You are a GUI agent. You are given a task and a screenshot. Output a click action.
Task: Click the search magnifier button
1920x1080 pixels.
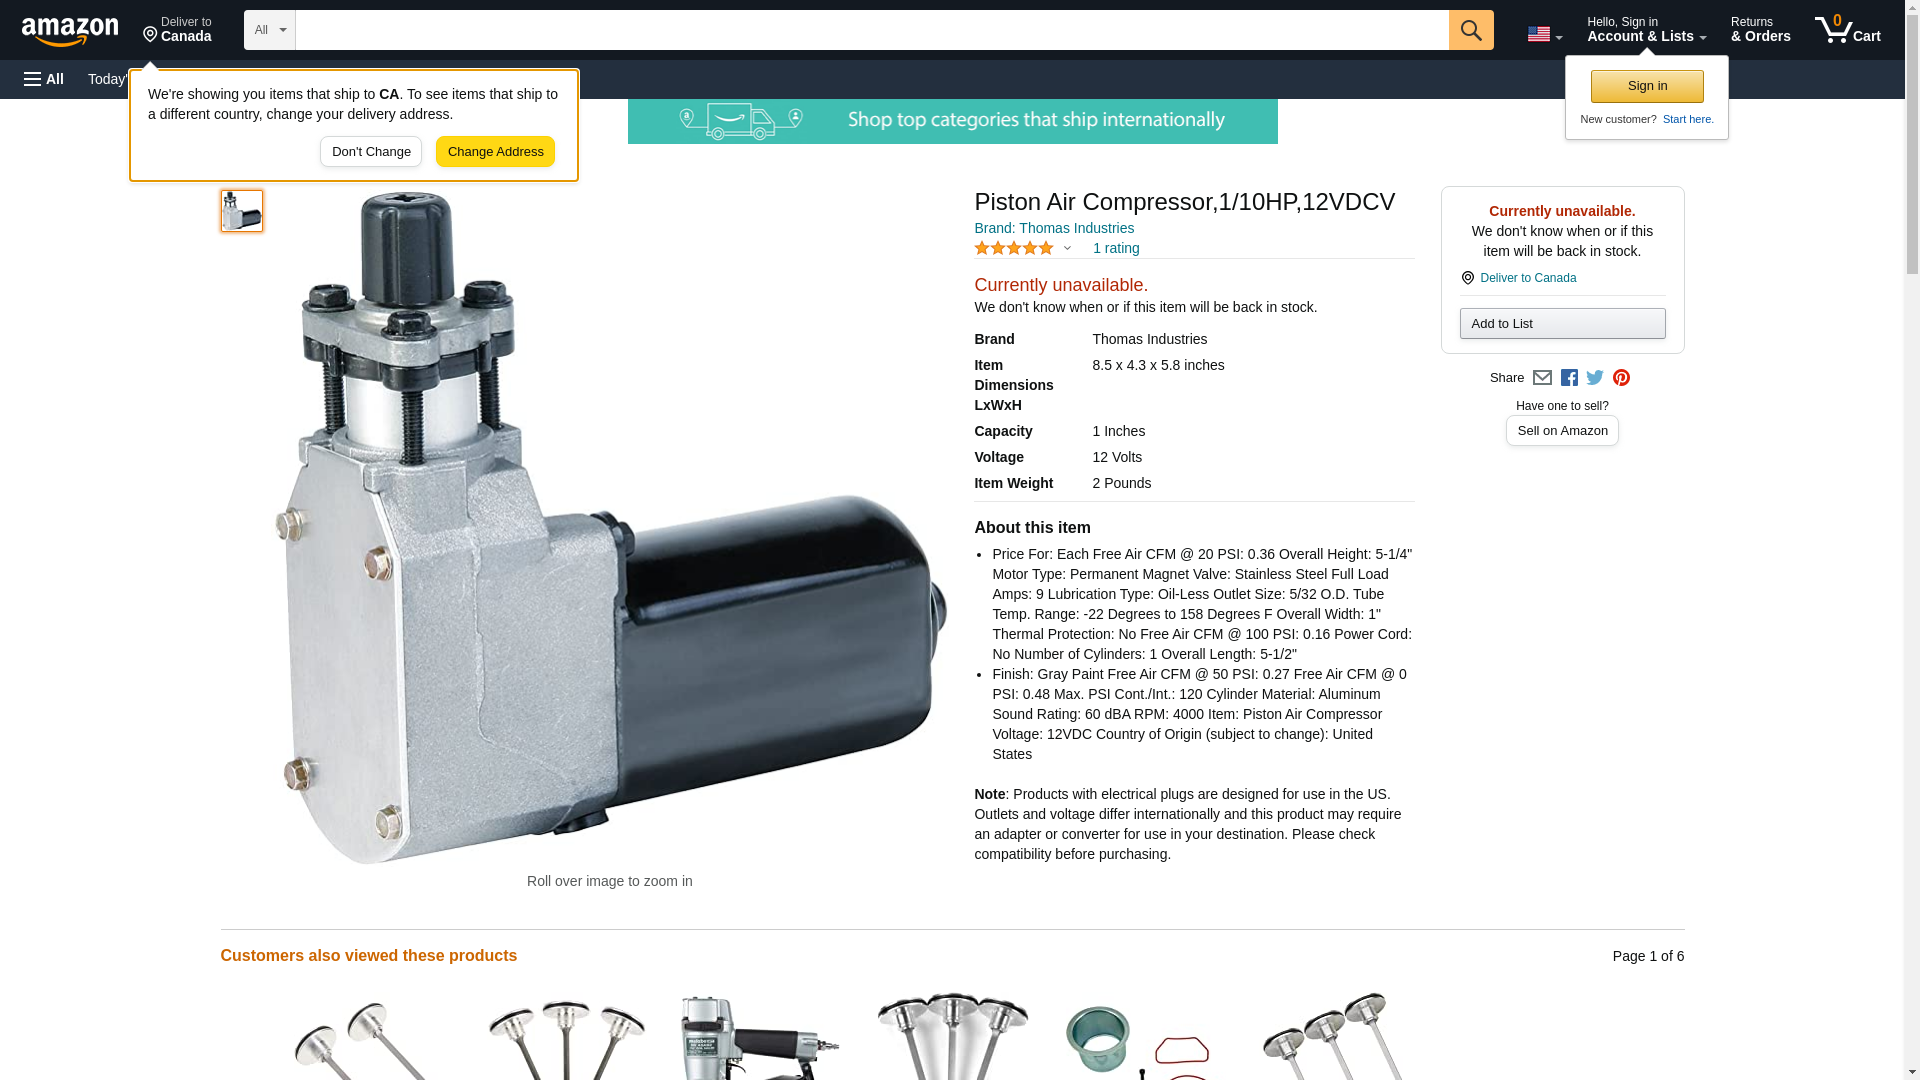[x=1470, y=30]
